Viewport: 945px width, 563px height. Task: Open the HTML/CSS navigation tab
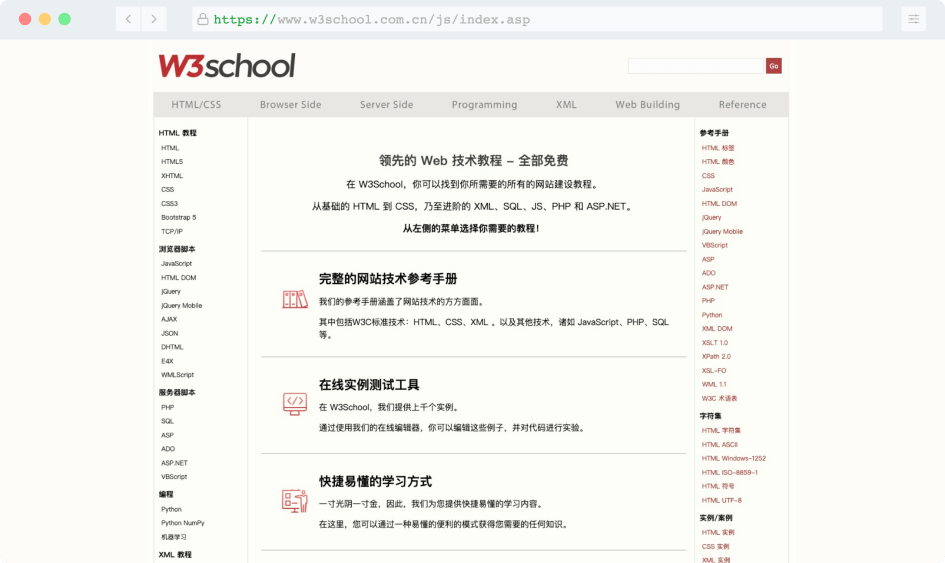[196, 104]
